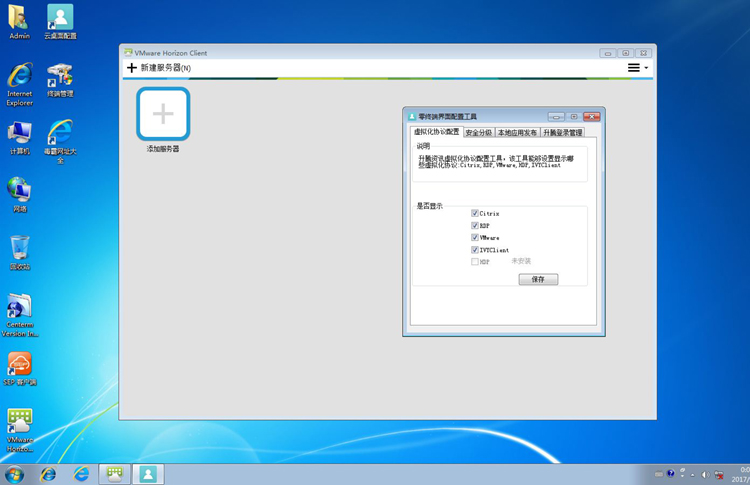Uncheck the IVTClient checkbox
Image resolution: width=750 pixels, height=485 pixels.
click(474, 250)
